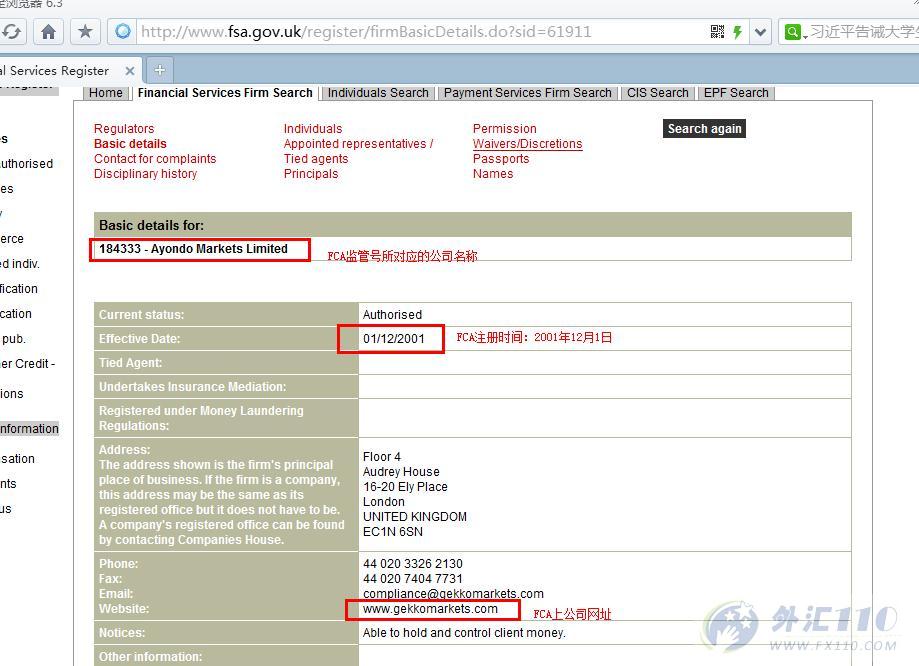Open Financial Services Firm Search tab
This screenshot has height=666, width=919.
coord(225,93)
